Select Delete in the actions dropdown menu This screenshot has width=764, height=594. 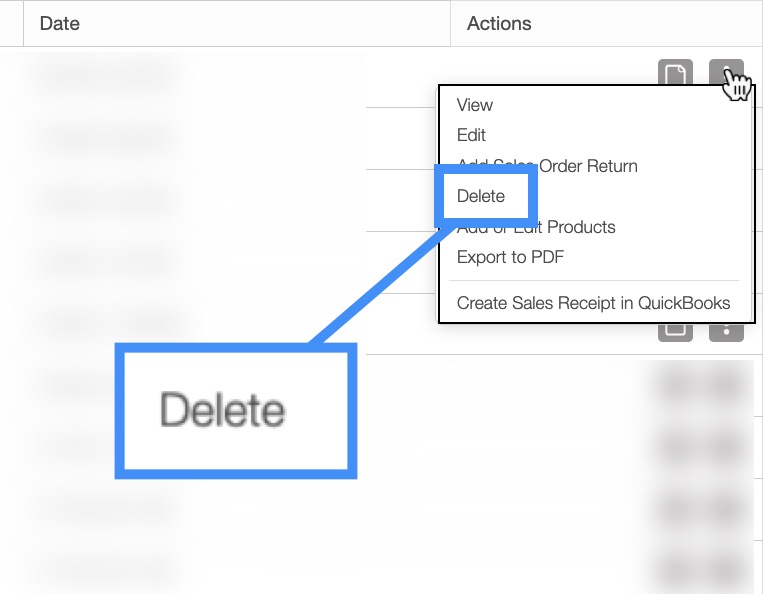(x=481, y=196)
